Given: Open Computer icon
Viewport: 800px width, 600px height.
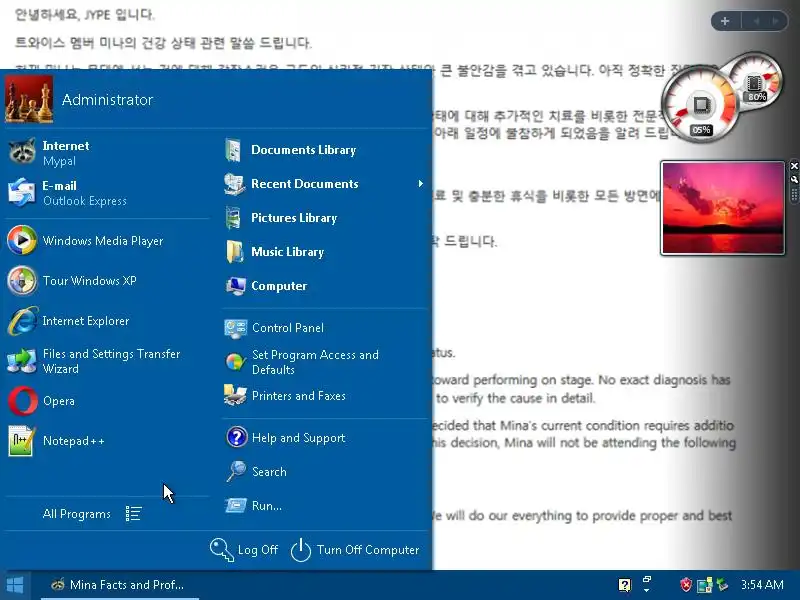Looking at the screenshot, I should click(x=236, y=286).
